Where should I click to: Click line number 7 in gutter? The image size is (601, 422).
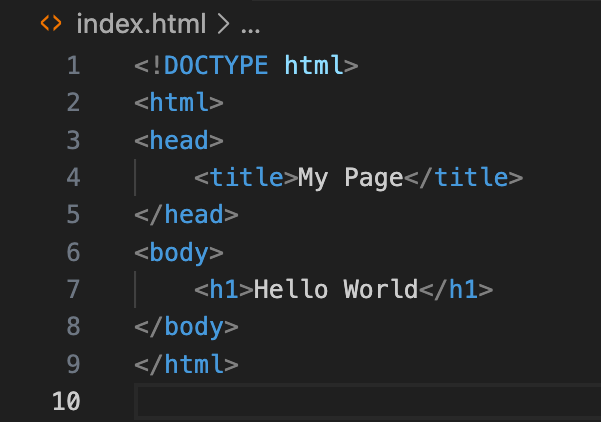click(73, 289)
